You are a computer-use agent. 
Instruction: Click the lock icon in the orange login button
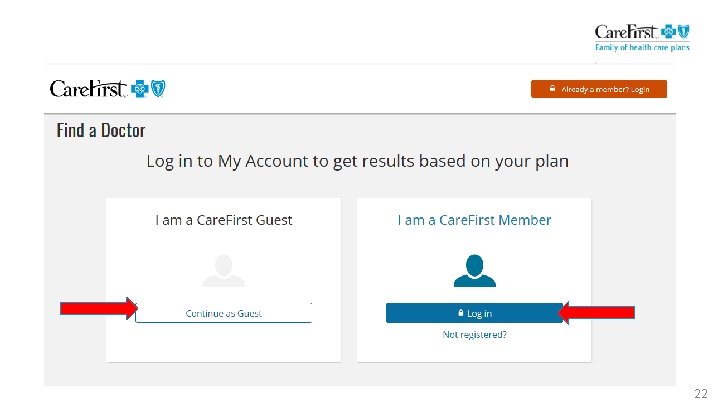[x=551, y=89]
